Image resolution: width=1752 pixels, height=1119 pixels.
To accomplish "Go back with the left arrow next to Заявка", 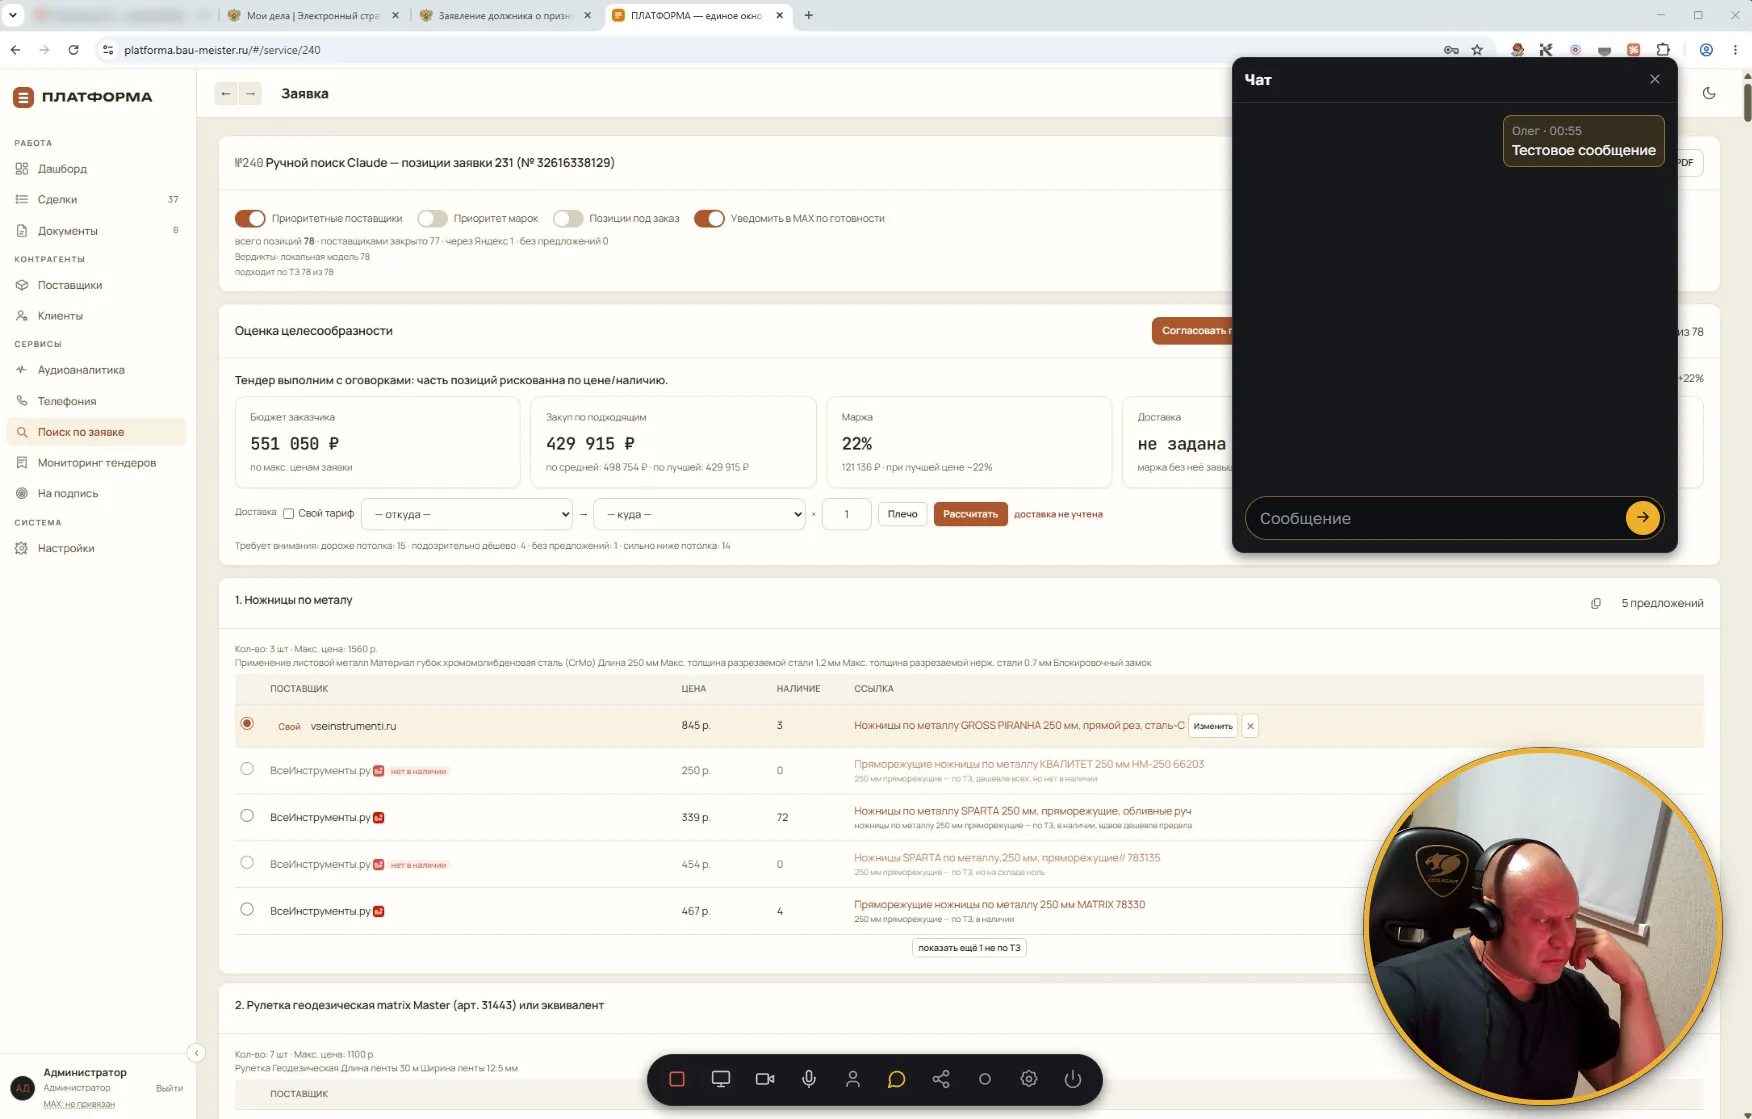I will pyautogui.click(x=226, y=93).
